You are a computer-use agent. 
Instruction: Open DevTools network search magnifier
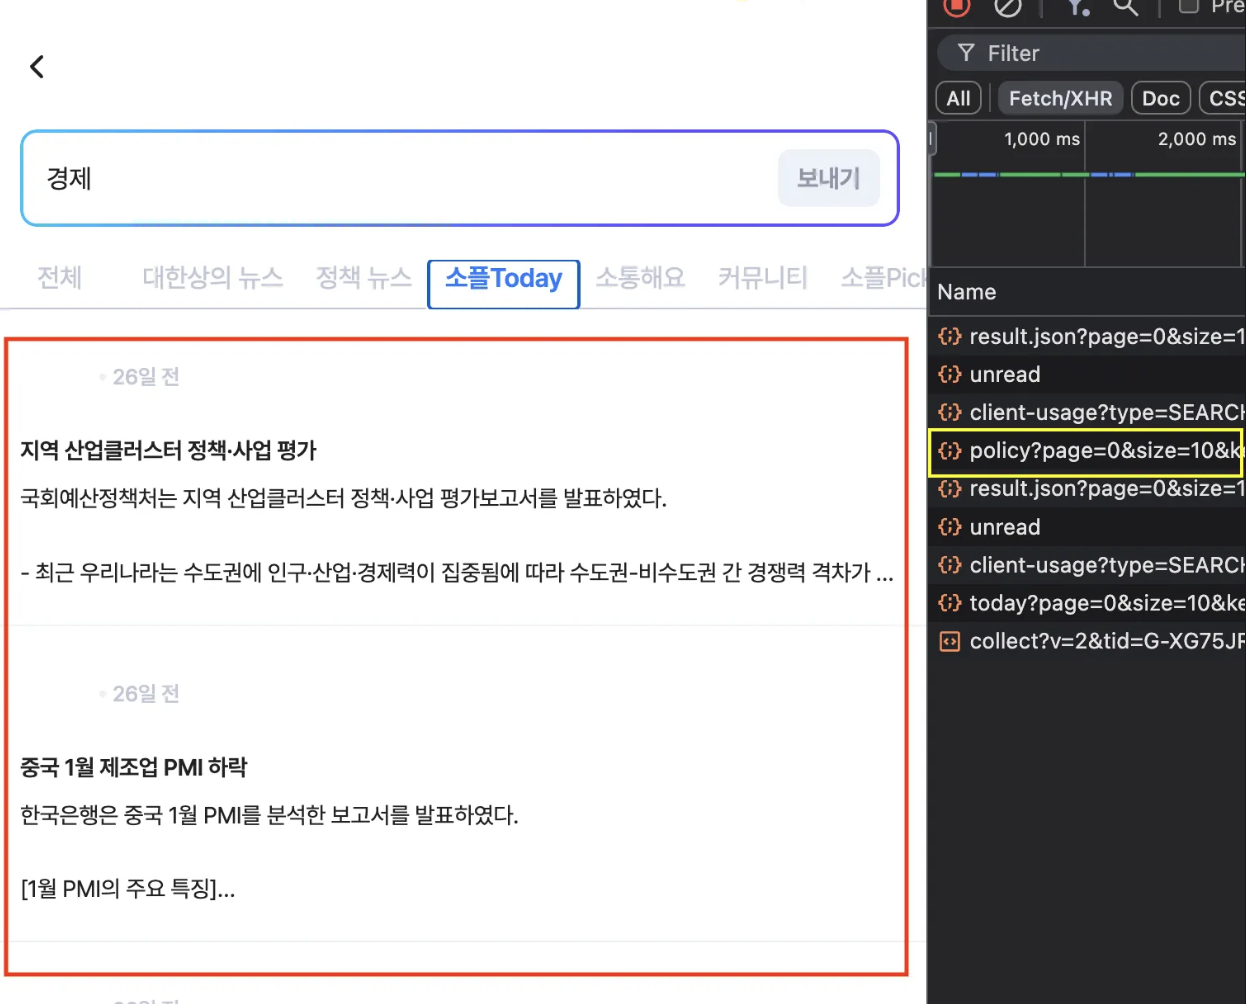[1126, 8]
